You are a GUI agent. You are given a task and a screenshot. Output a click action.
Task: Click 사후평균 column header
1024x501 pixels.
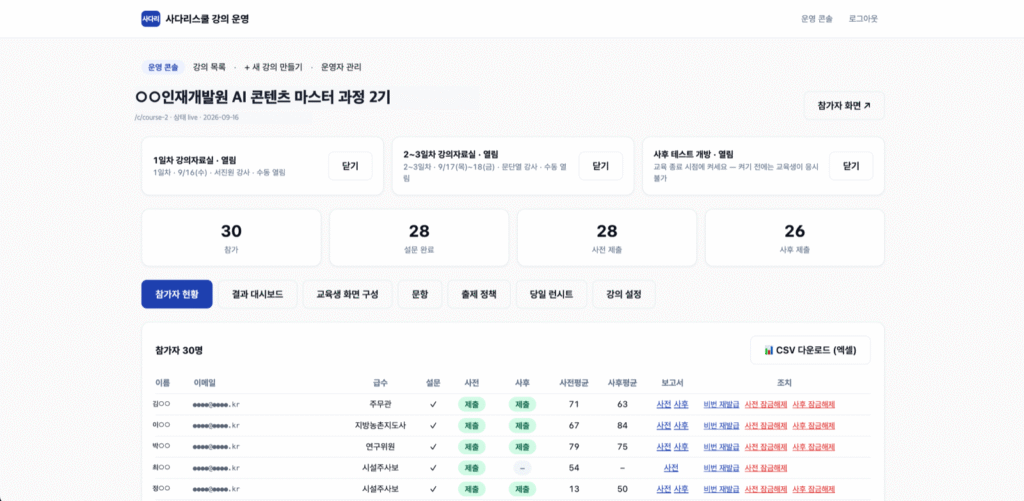click(x=622, y=383)
